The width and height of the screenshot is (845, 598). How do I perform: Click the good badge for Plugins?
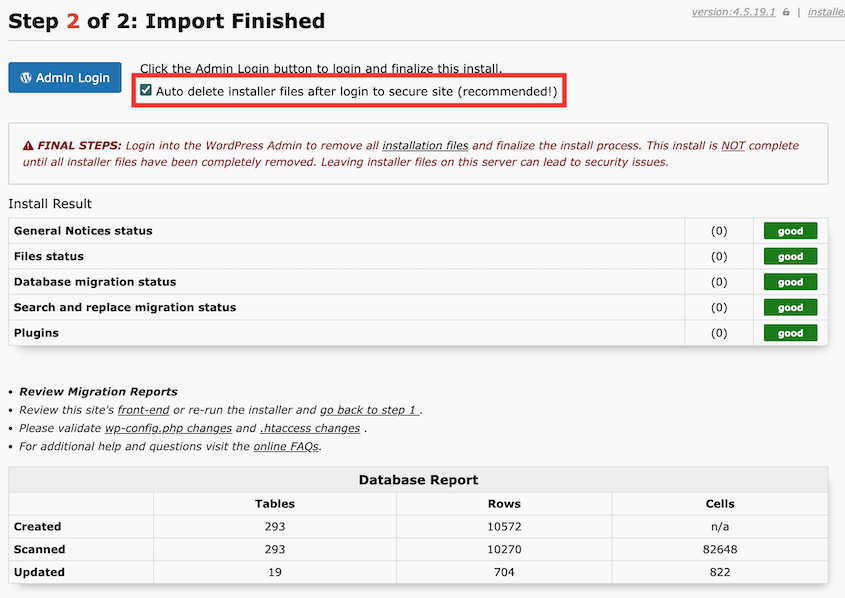pyautogui.click(x=790, y=332)
